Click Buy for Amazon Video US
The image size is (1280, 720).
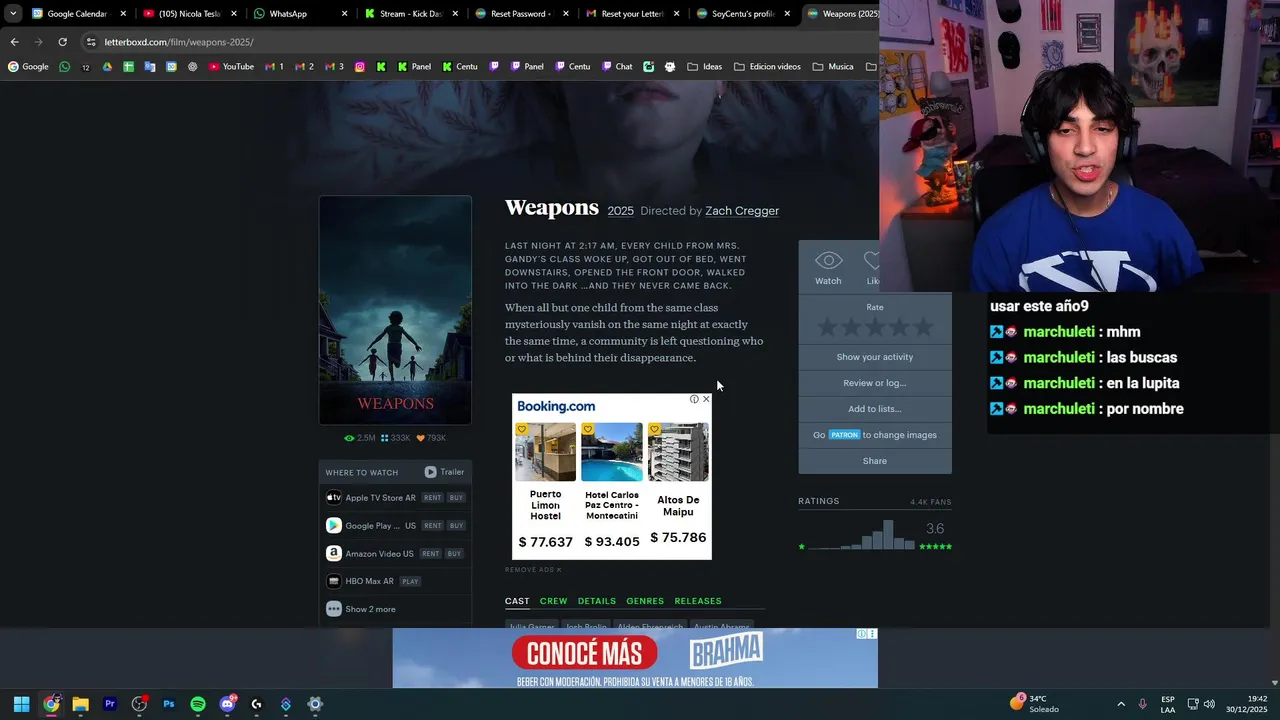(x=454, y=554)
